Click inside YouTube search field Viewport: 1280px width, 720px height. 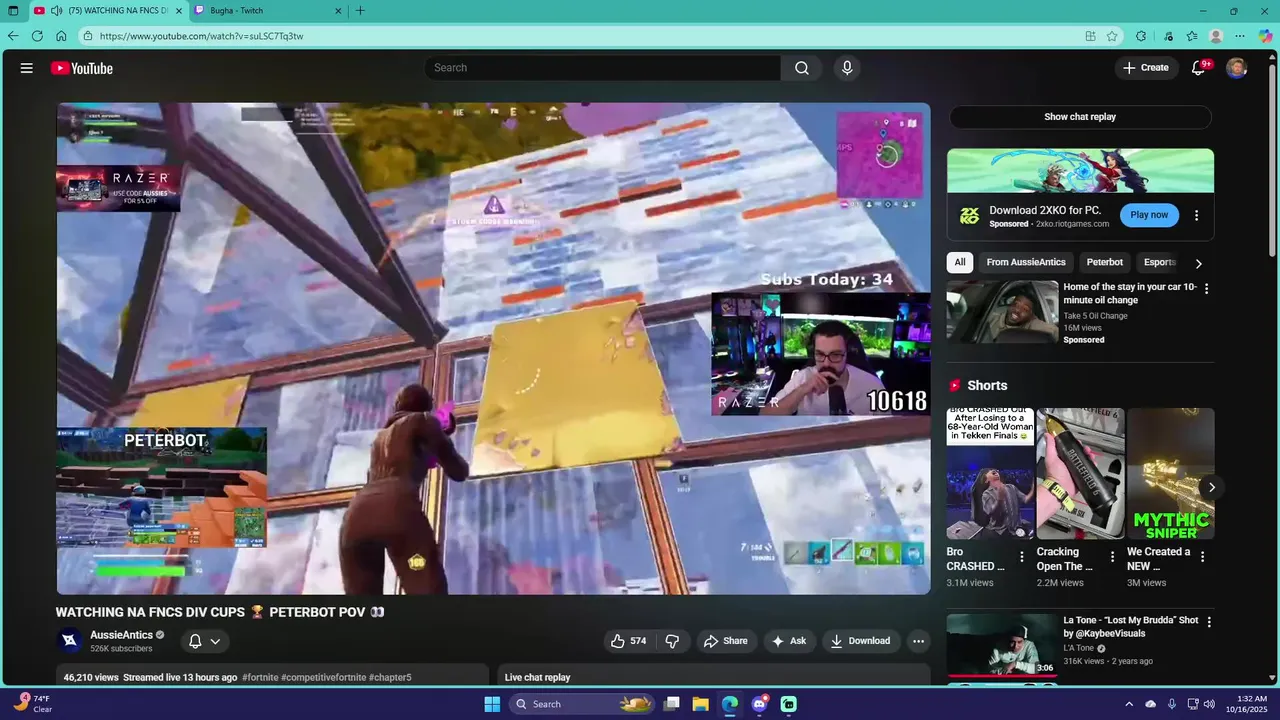pos(603,68)
